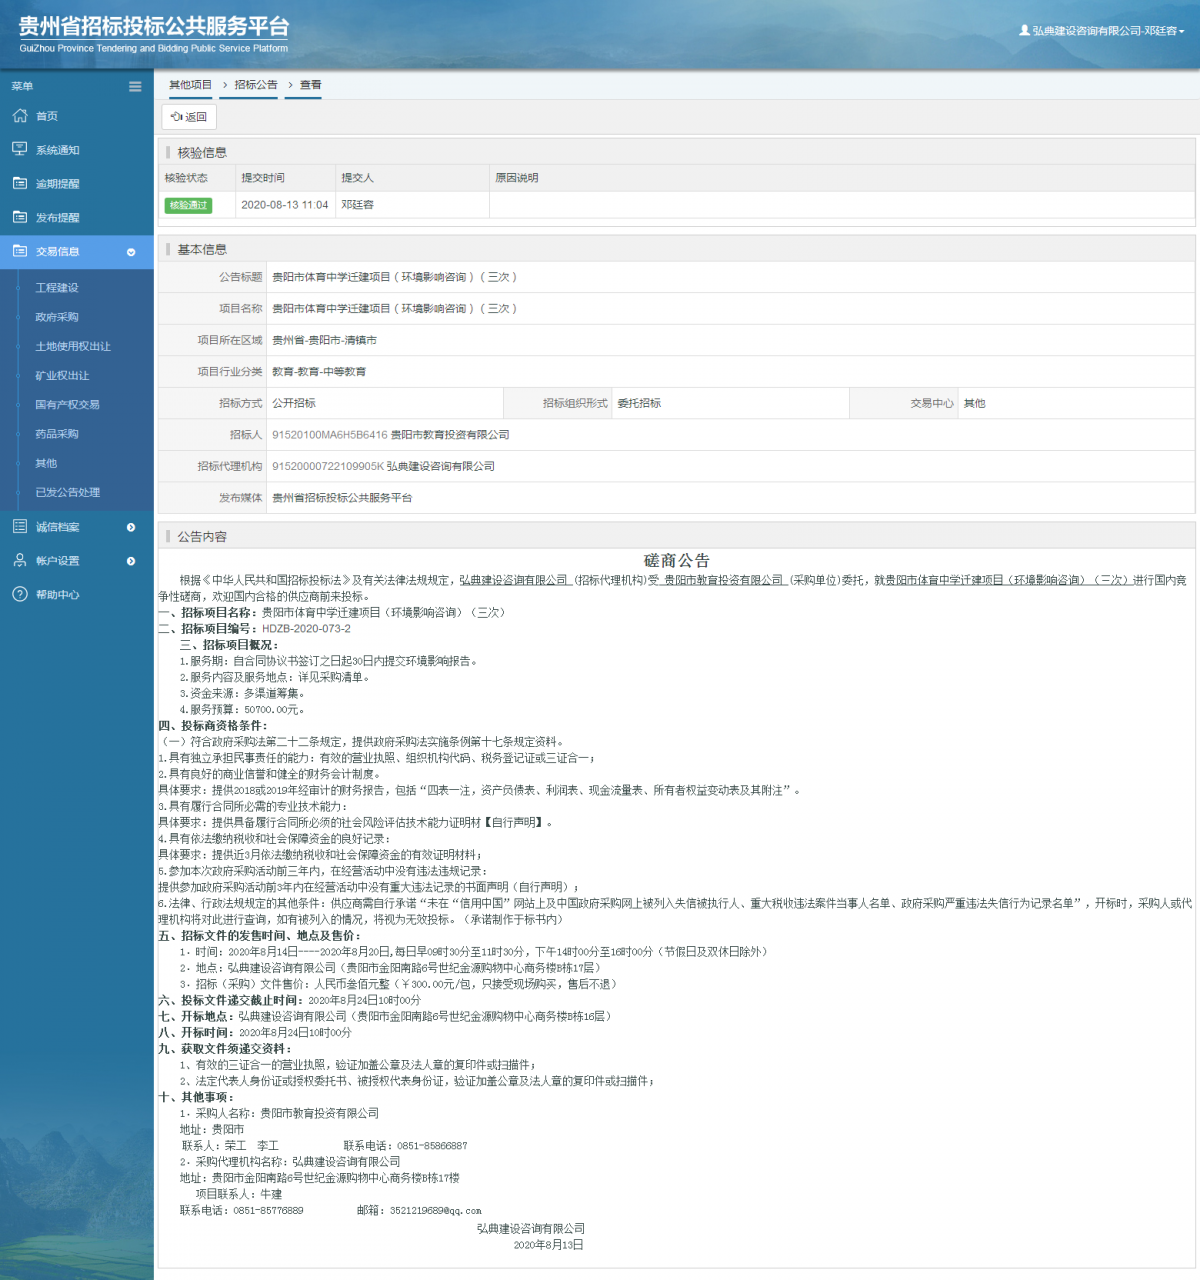
Task: Expand the 诚信档案 submenu arrow
Action: tap(131, 527)
